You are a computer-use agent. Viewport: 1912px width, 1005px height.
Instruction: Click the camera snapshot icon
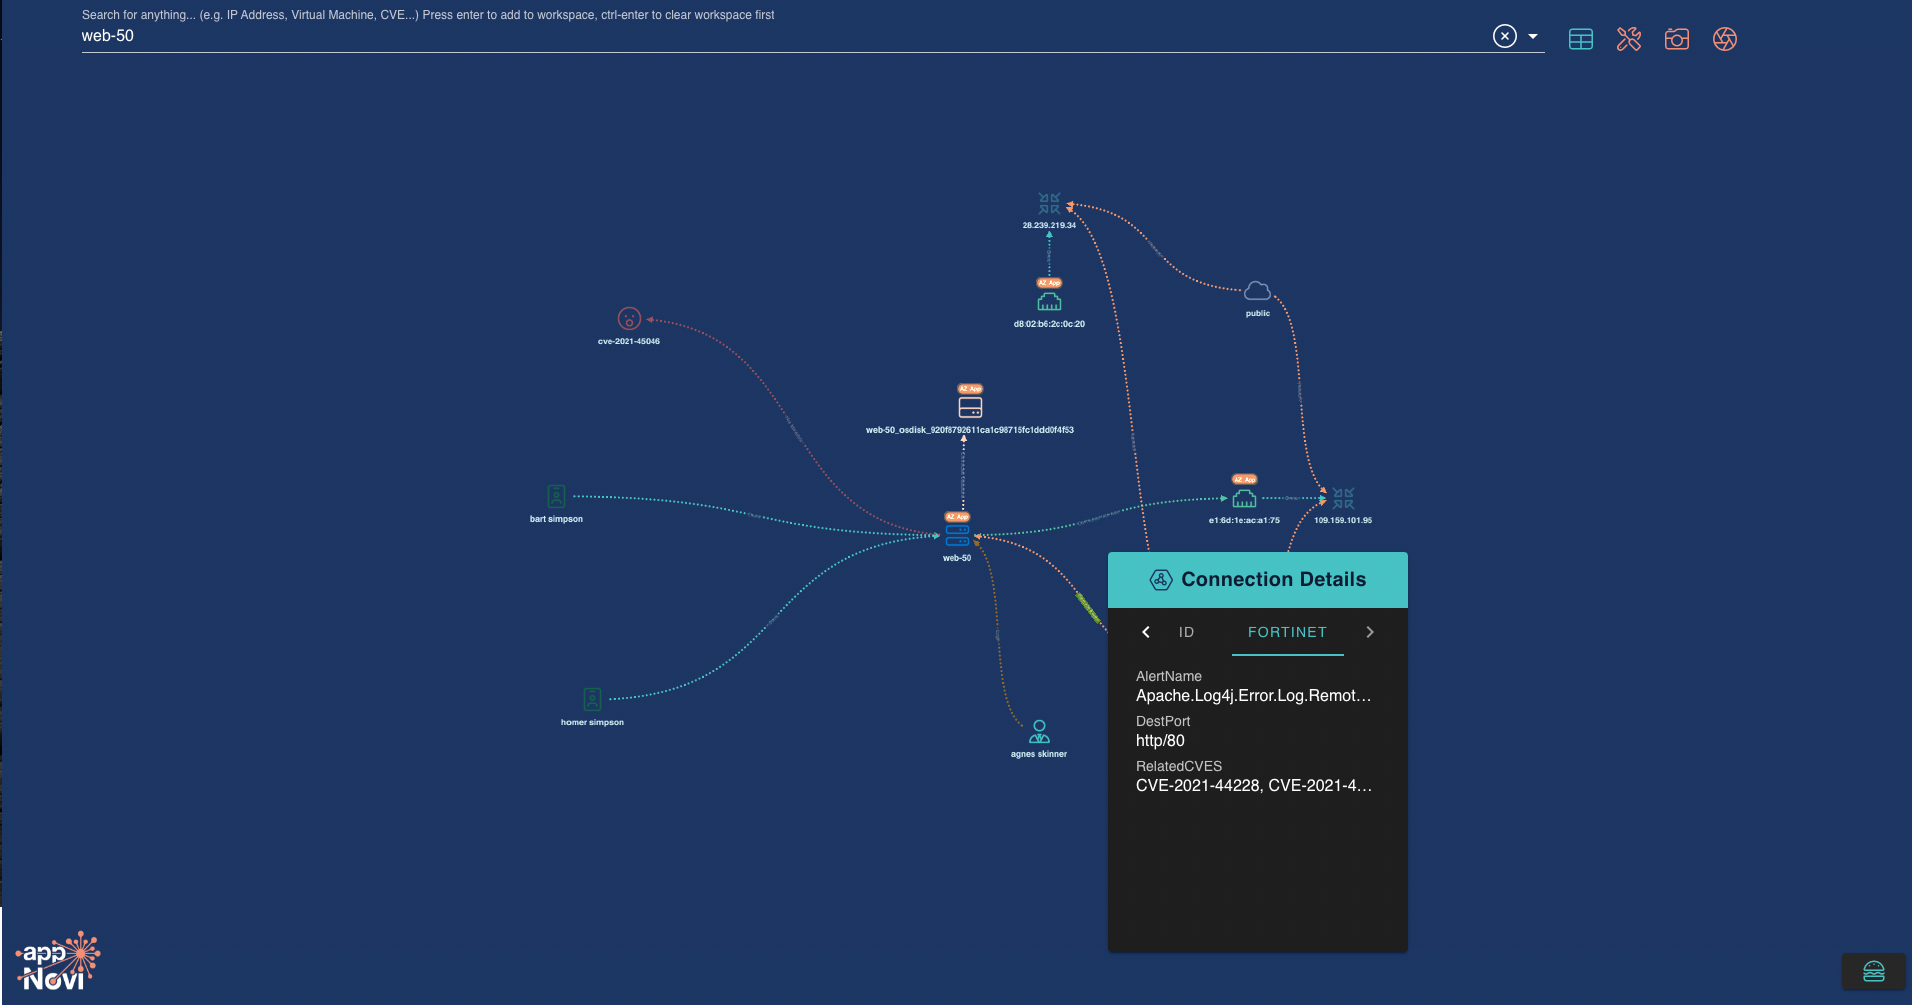tap(1676, 39)
